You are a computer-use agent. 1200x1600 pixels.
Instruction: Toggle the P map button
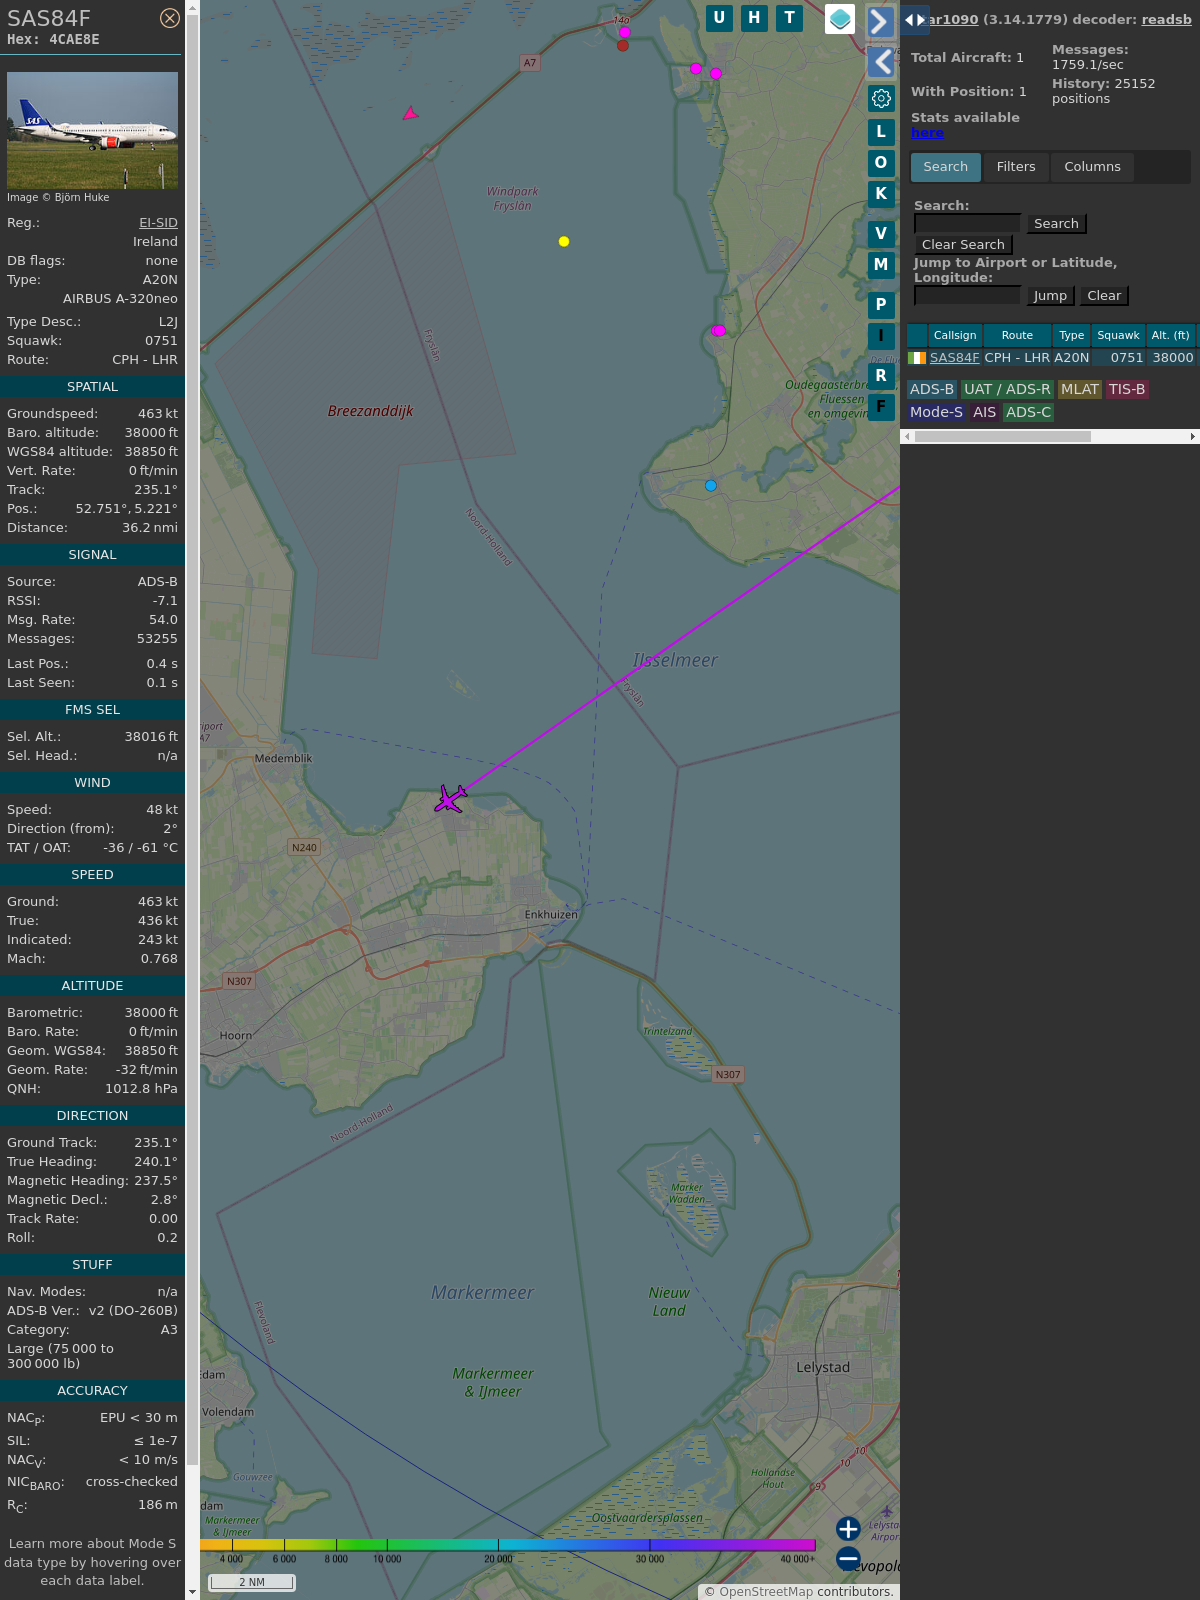[x=881, y=305]
